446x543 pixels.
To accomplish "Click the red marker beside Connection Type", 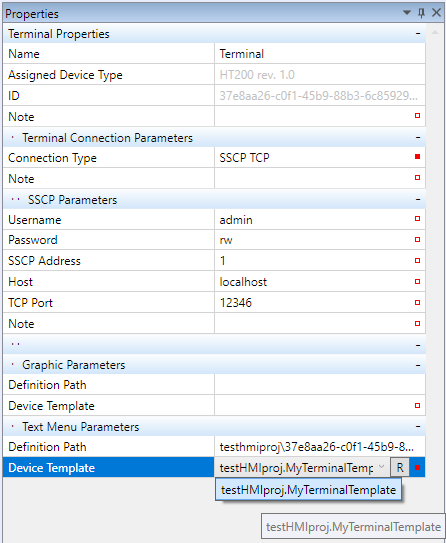I will (x=417, y=157).
